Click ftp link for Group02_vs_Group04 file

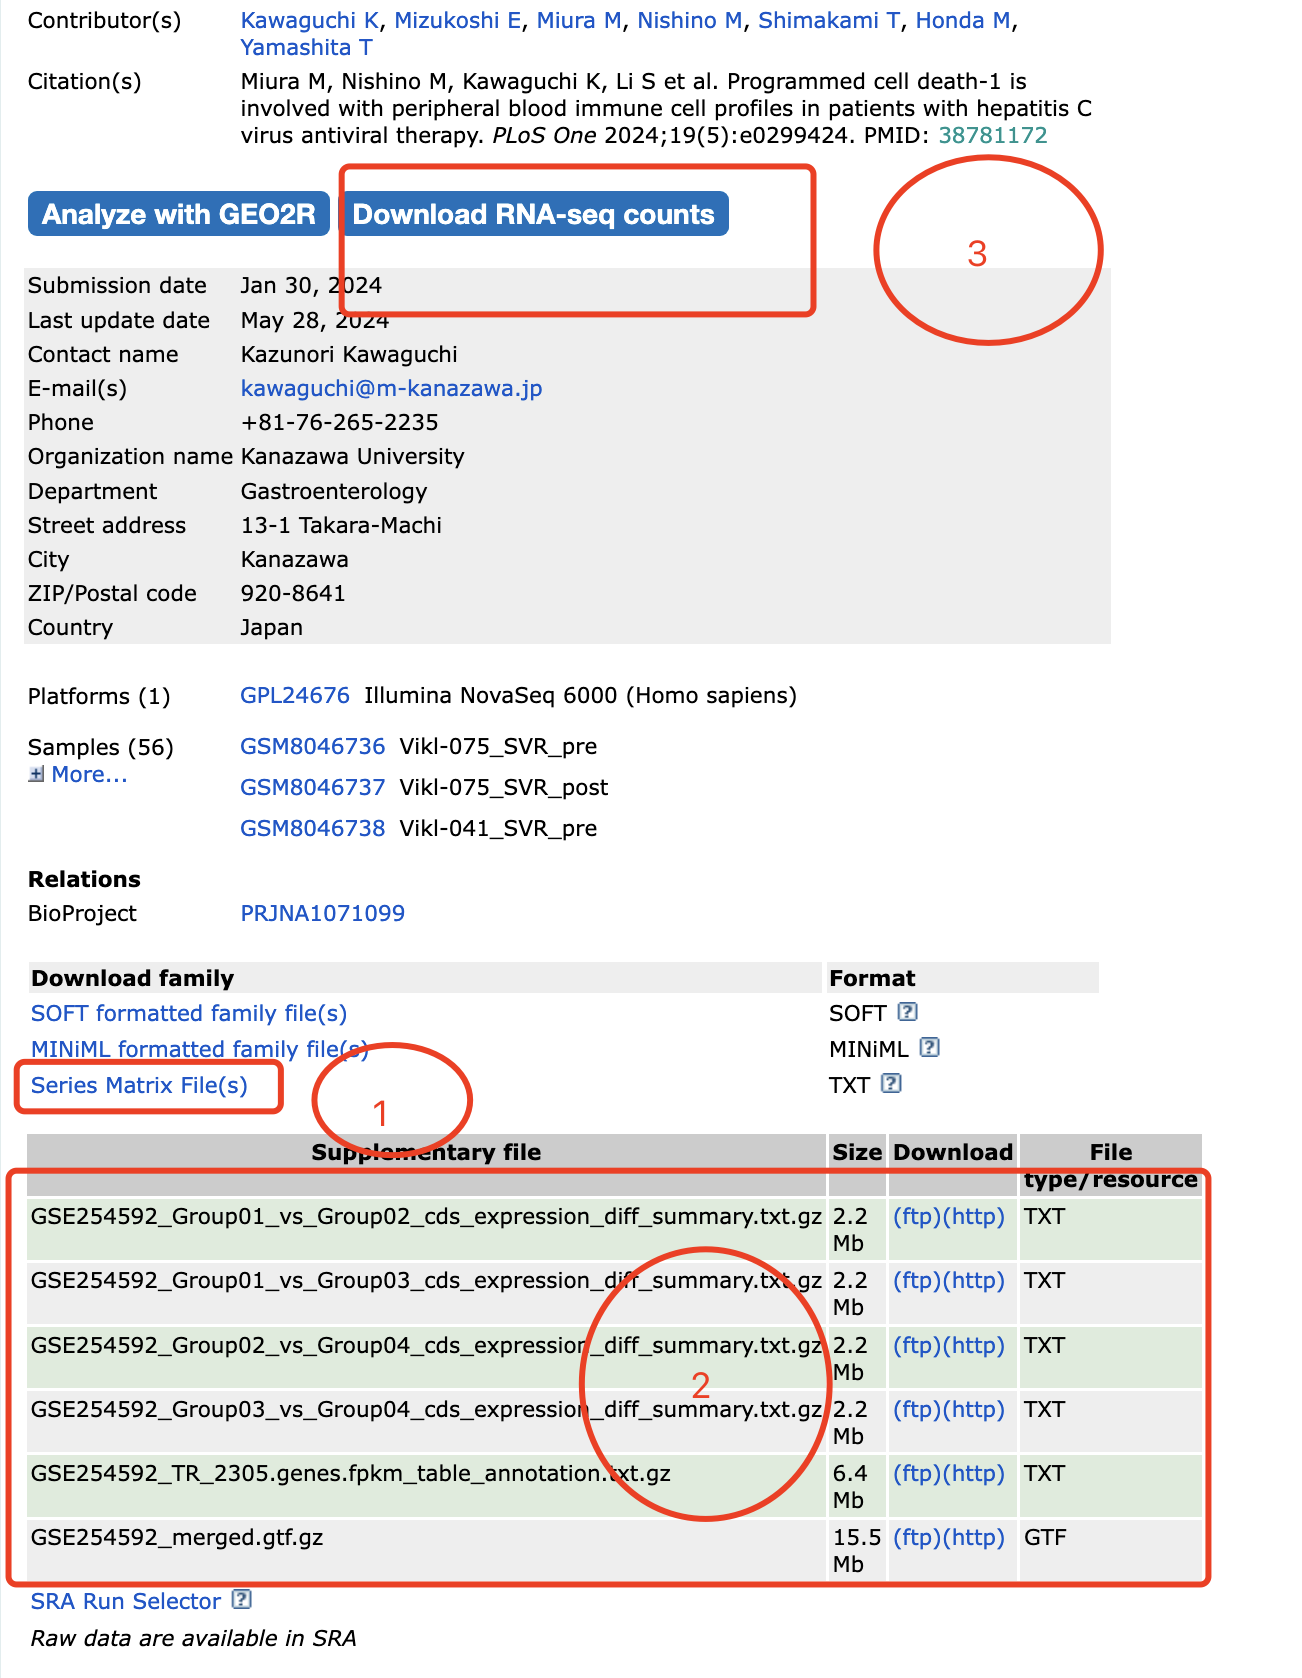coord(917,1345)
